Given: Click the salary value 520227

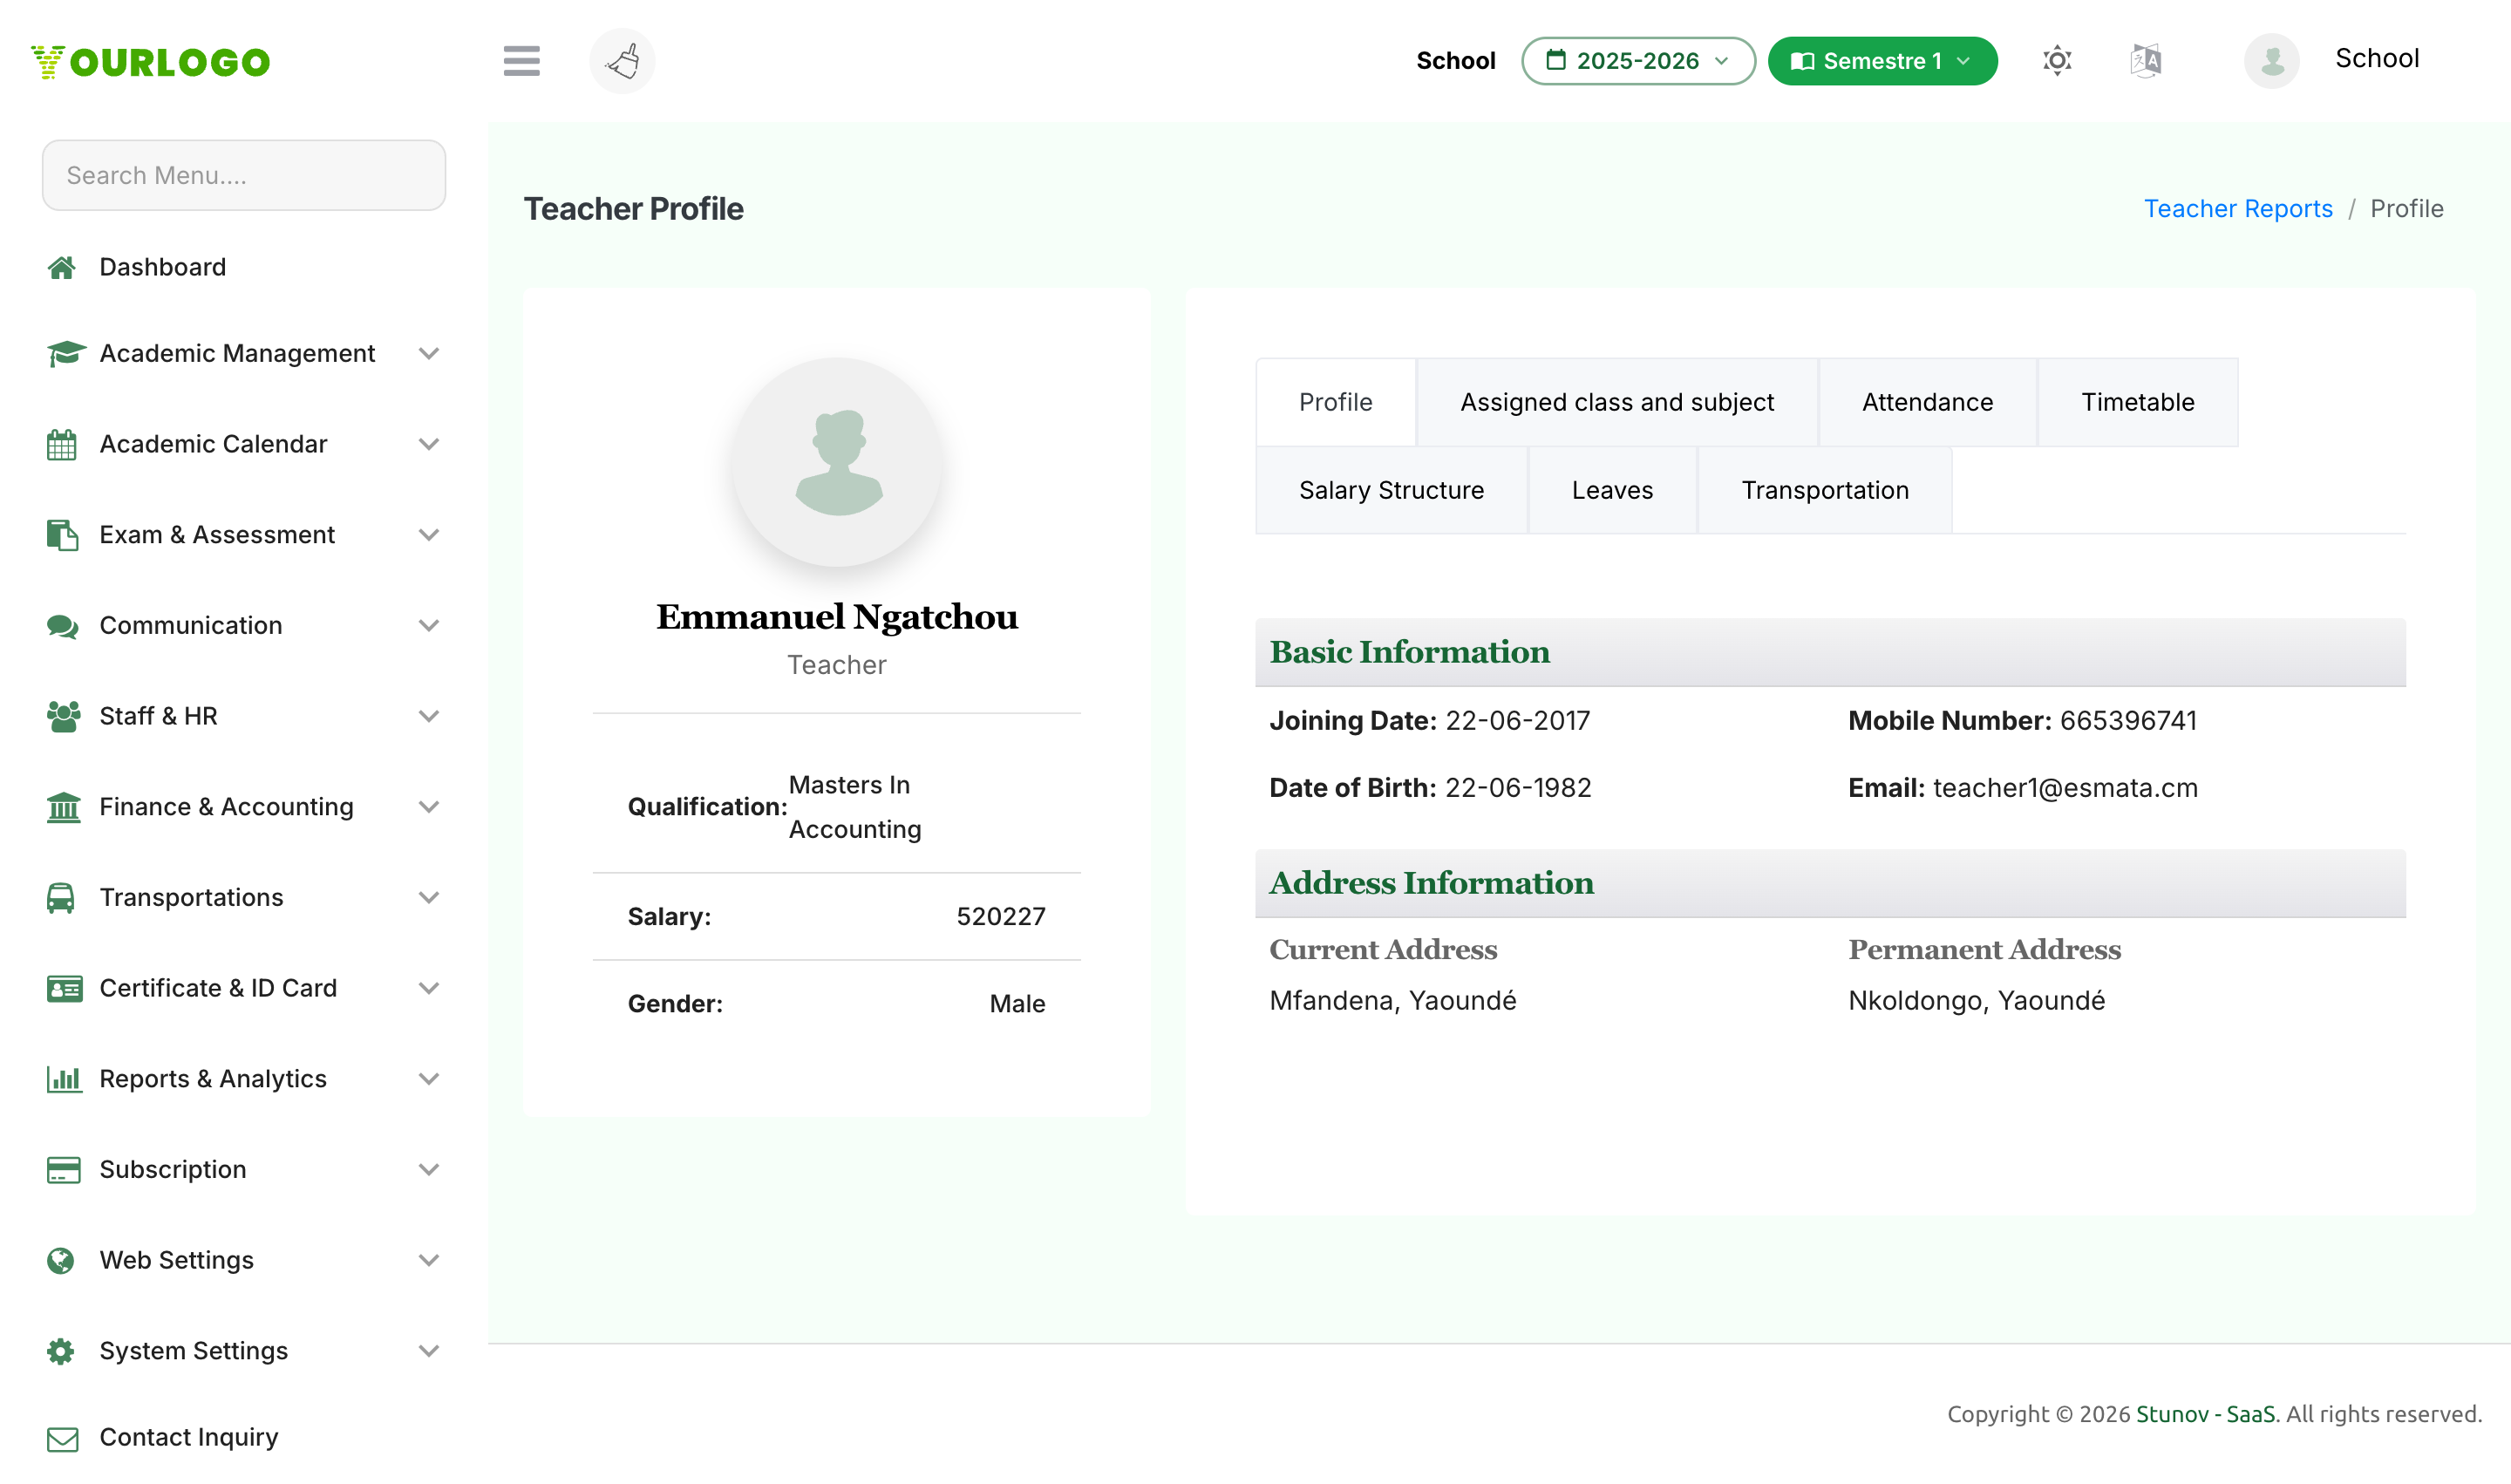Looking at the screenshot, I should [1001, 917].
